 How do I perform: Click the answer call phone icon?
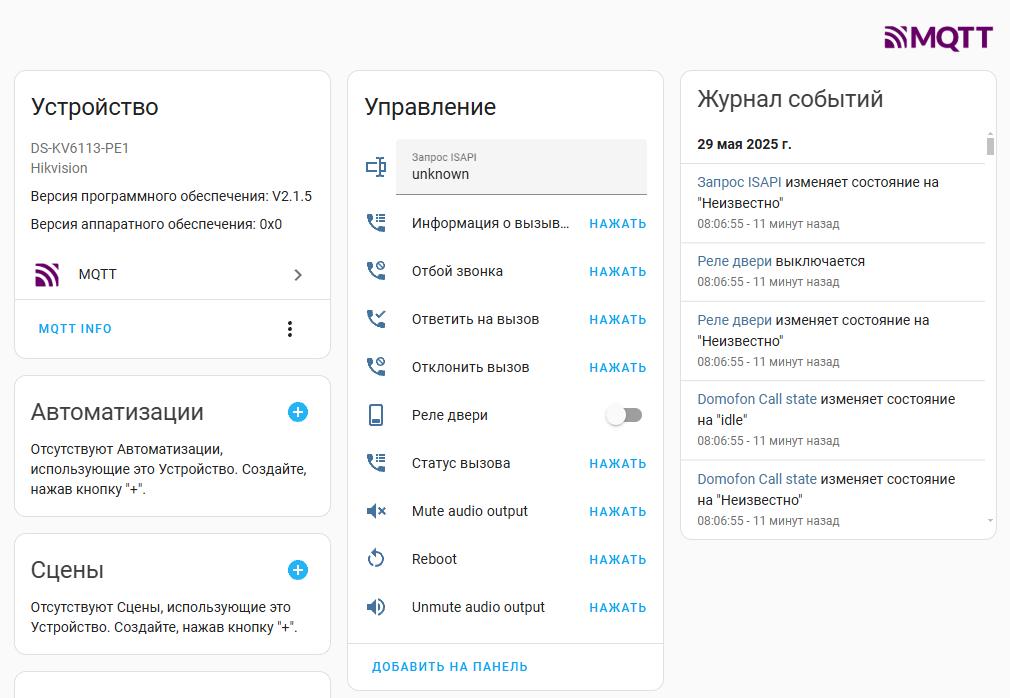[376, 319]
